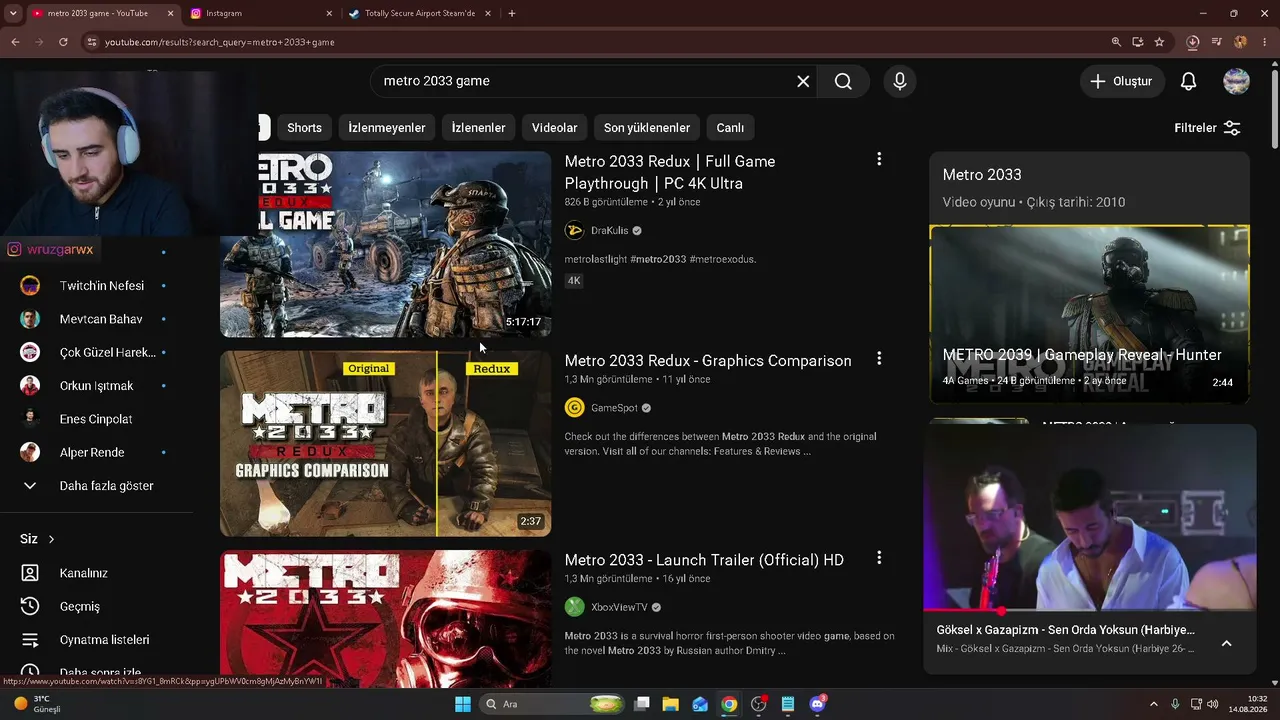Open options menu for Graphics Comparison video
1280x720 pixels.
pyautogui.click(x=879, y=358)
